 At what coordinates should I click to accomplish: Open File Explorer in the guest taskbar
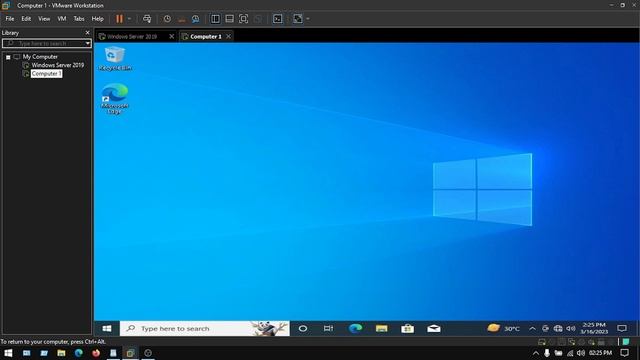(381, 329)
